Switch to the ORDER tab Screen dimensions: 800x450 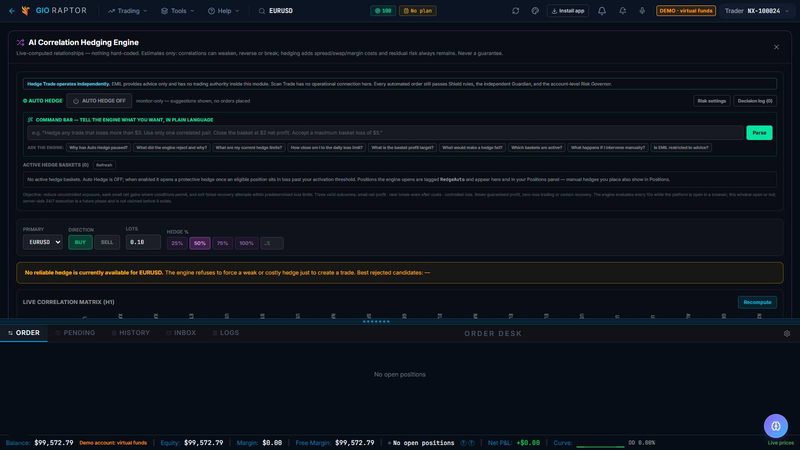(24, 333)
